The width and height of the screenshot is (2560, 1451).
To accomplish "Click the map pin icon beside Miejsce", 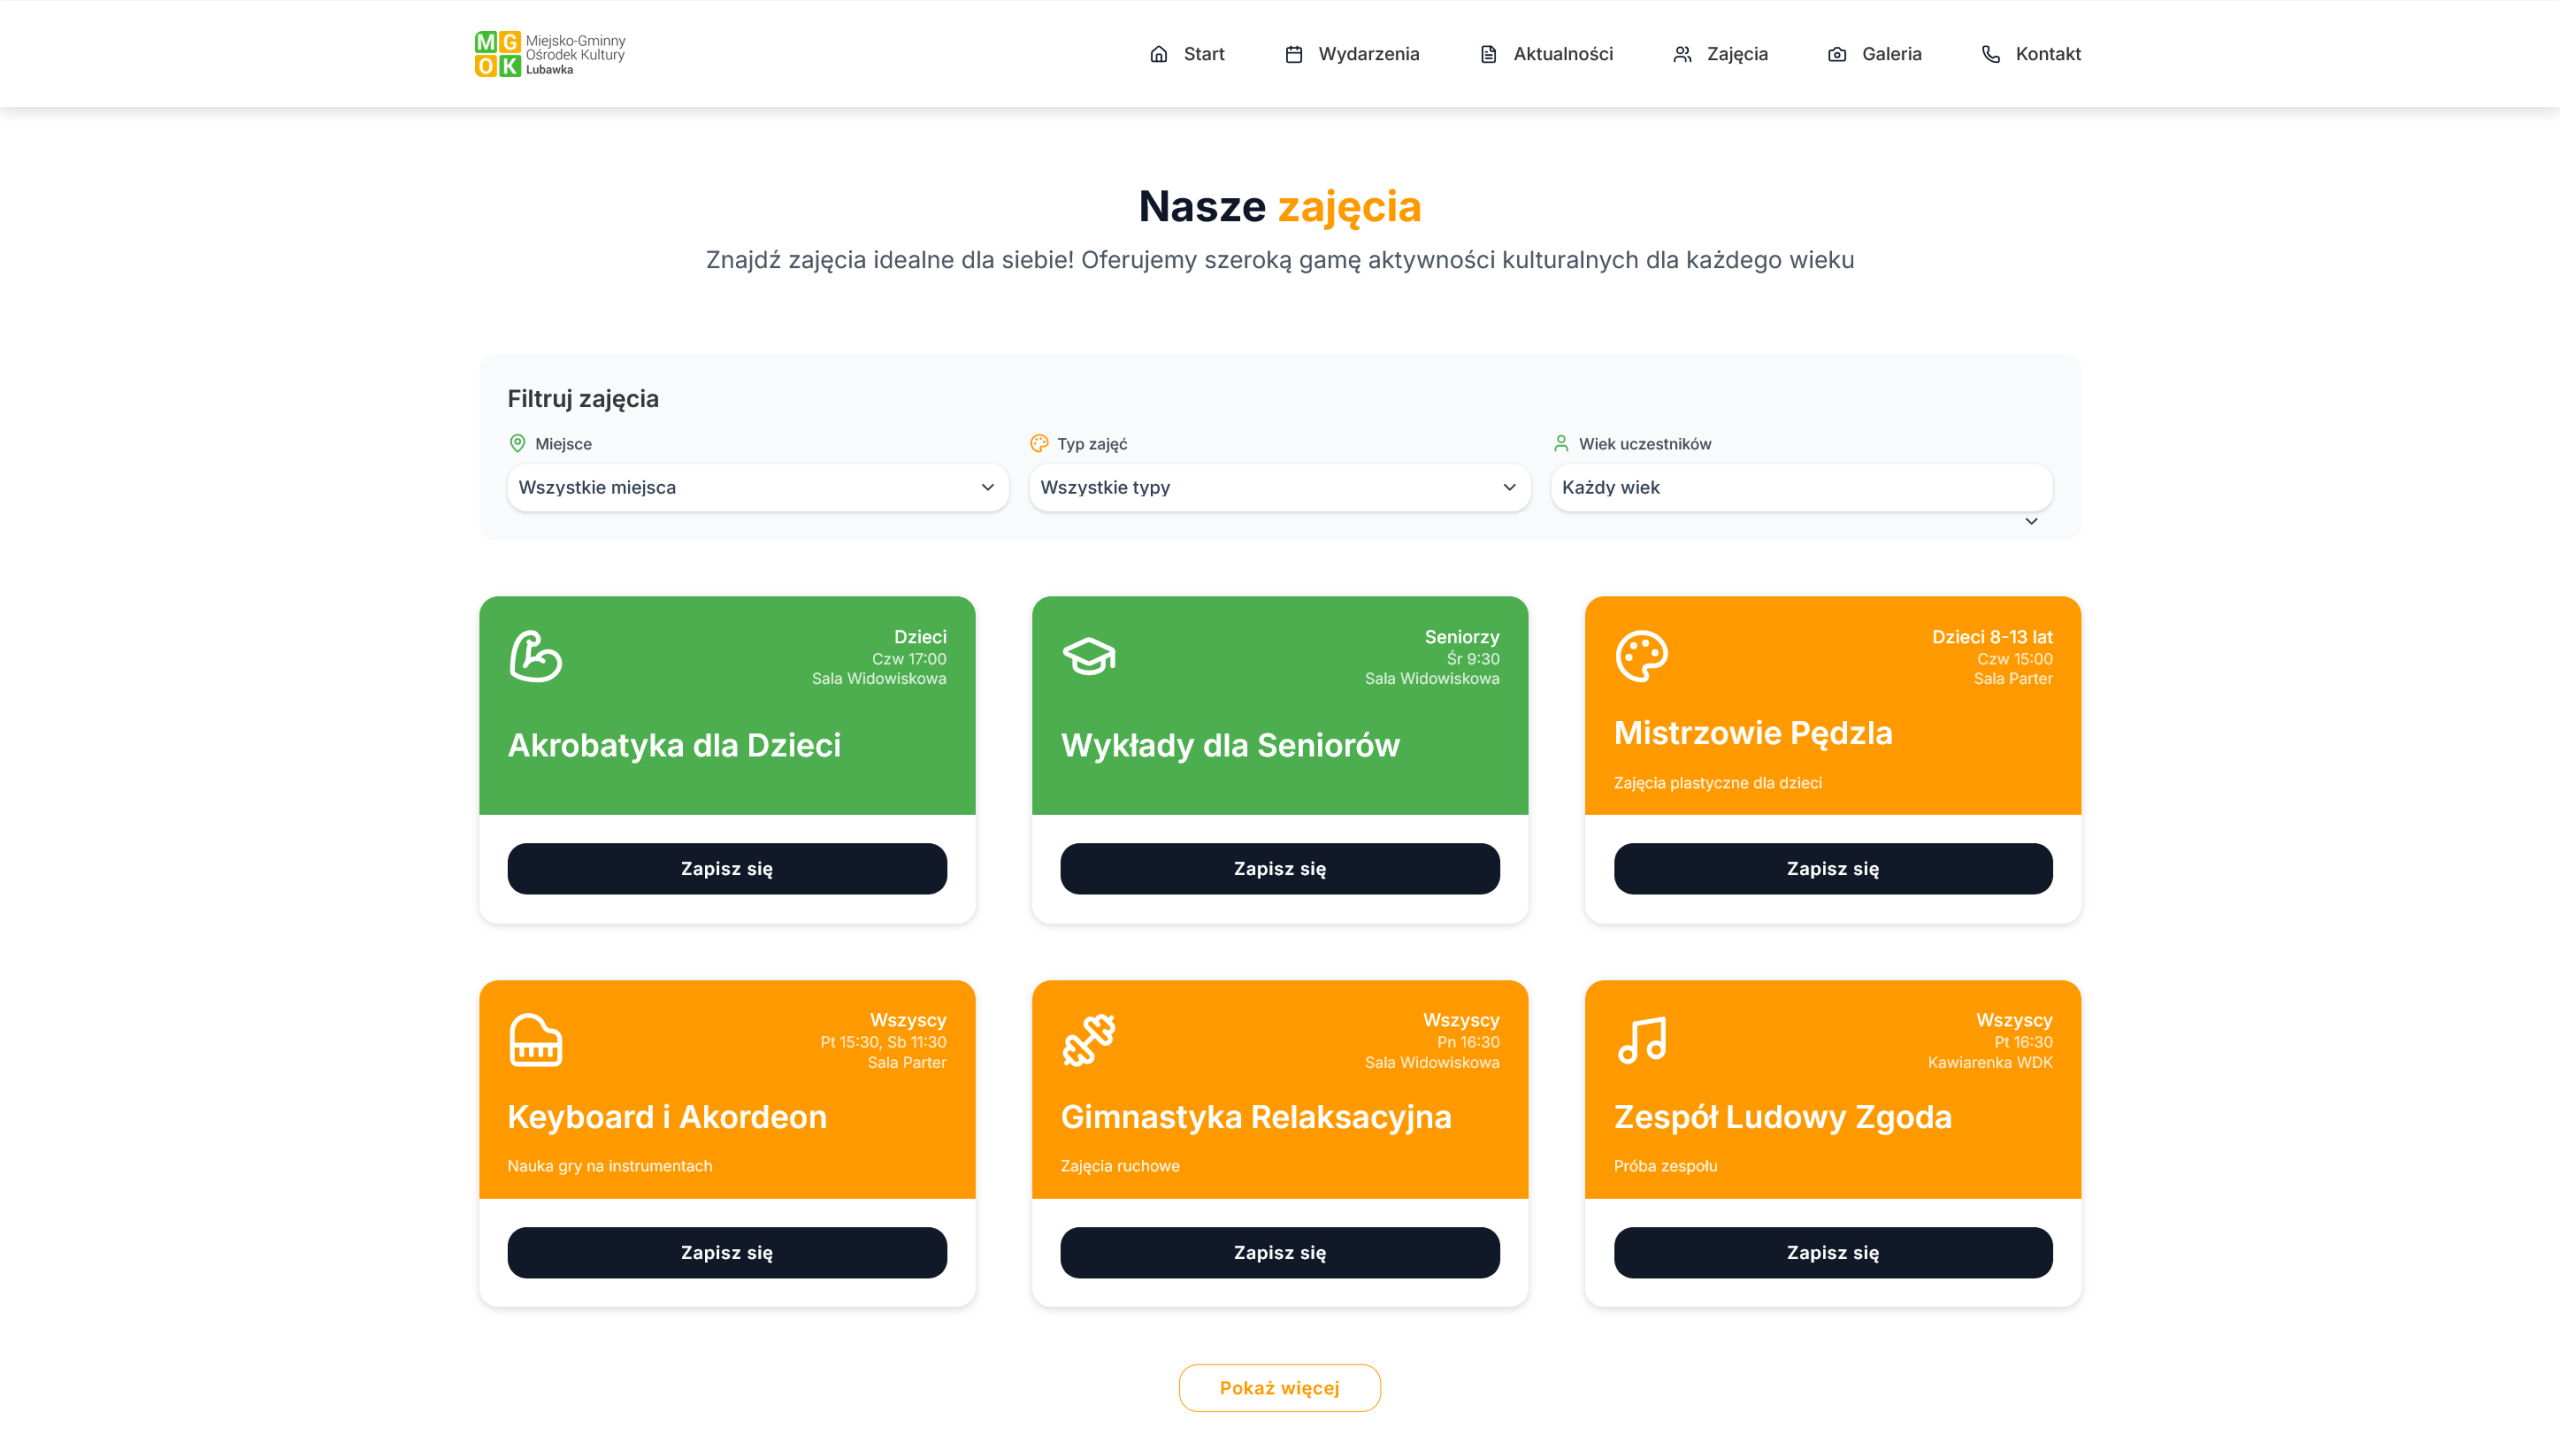I will coord(517,443).
